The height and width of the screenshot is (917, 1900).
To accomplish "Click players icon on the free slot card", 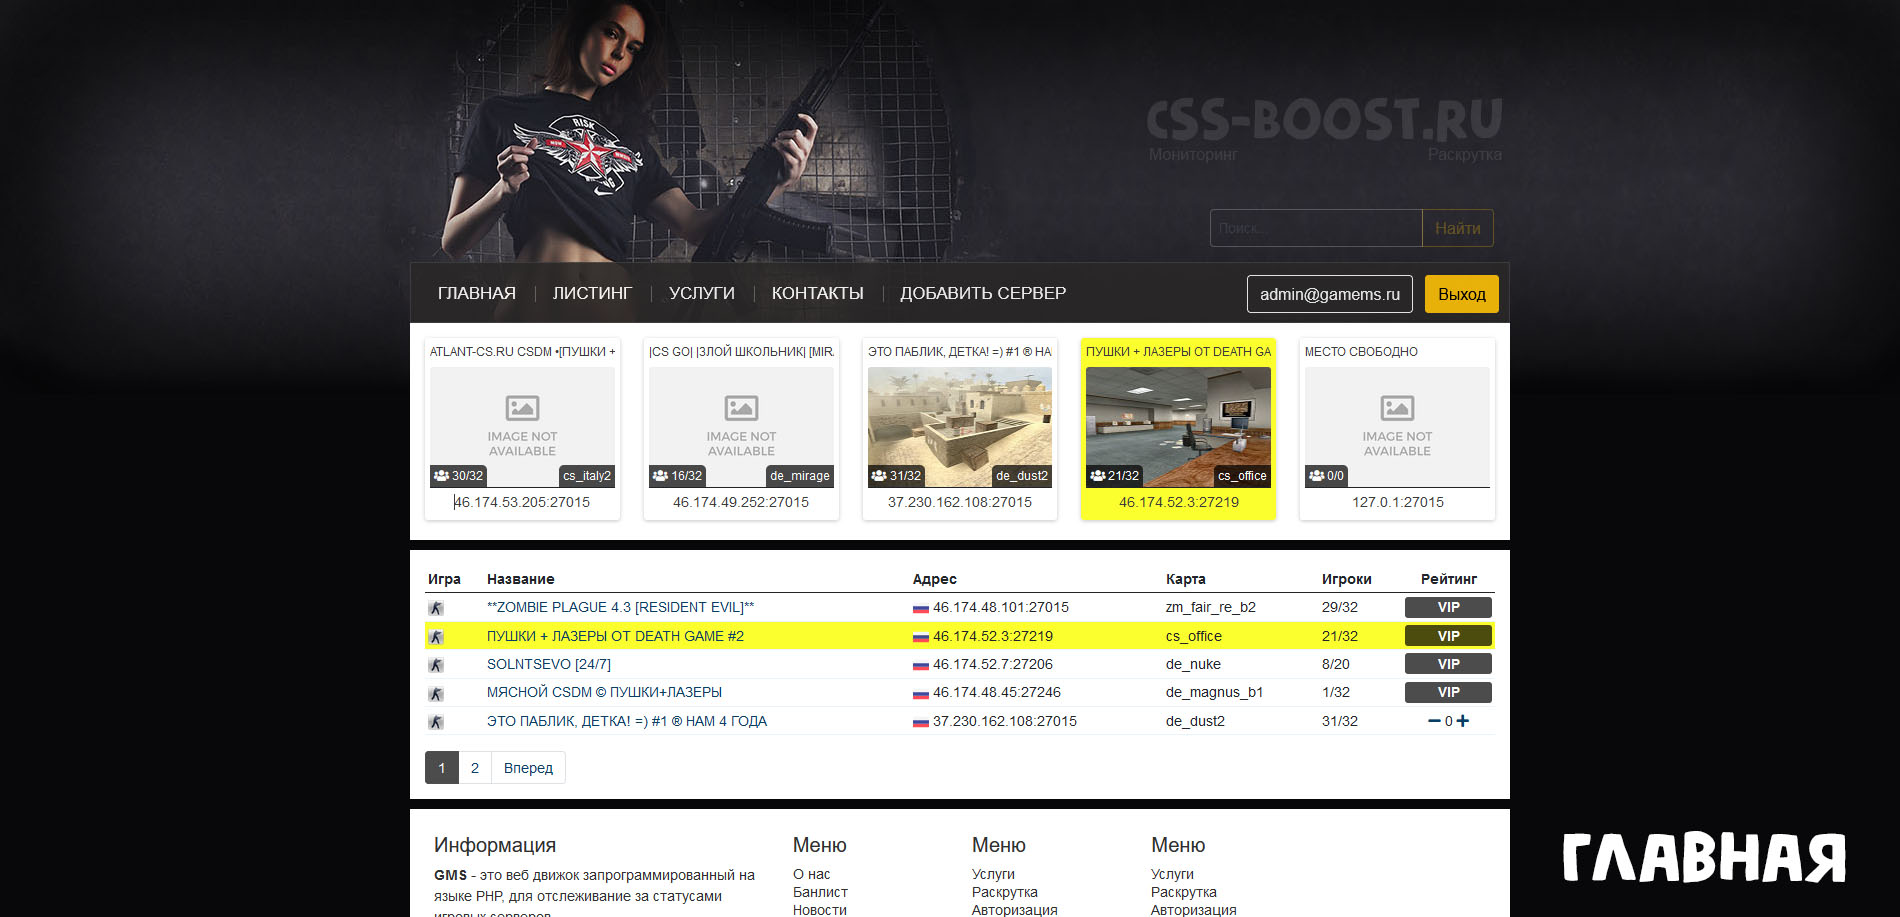I will (x=1316, y=476).
